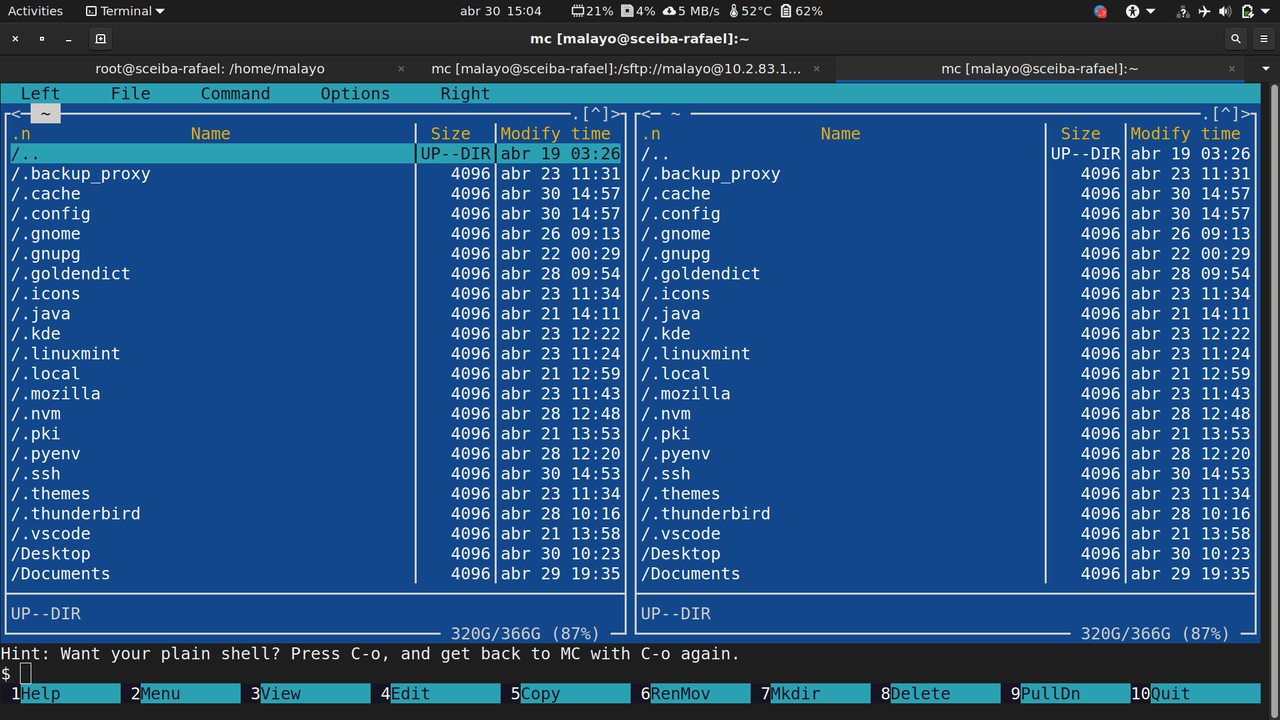
Task: Open the Terminal app menu dropdown
Action: pyautogui.click(x=125, y=11)
